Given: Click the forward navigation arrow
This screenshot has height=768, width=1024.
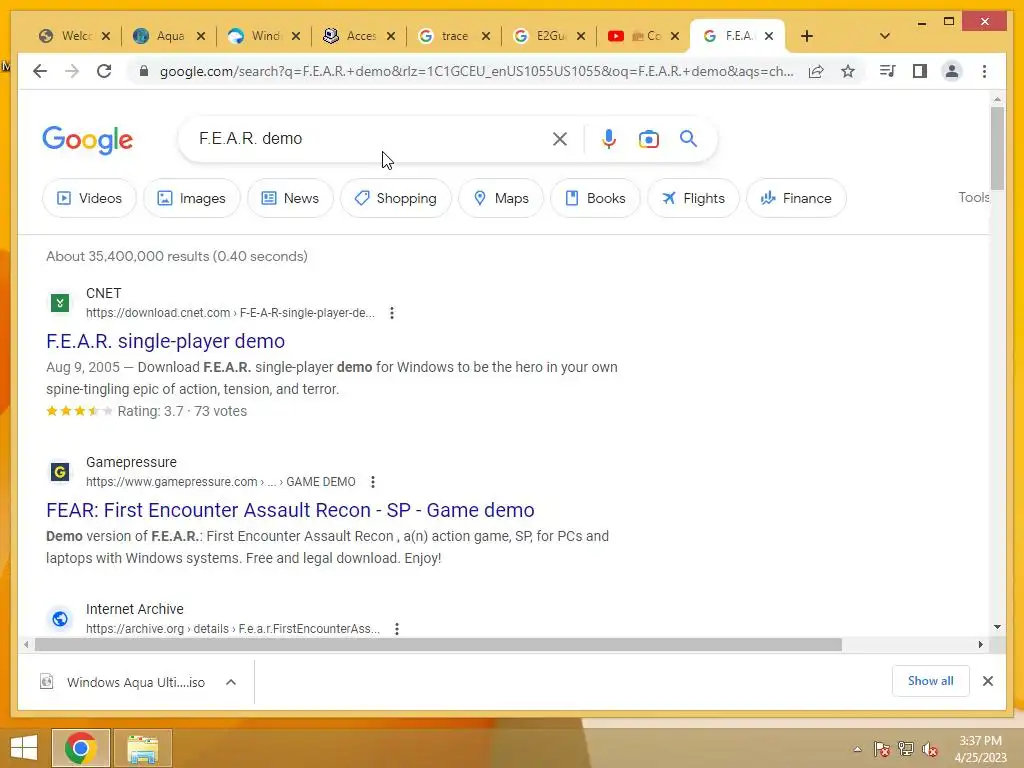Looking at the screenshot, I should coord(72,71).
